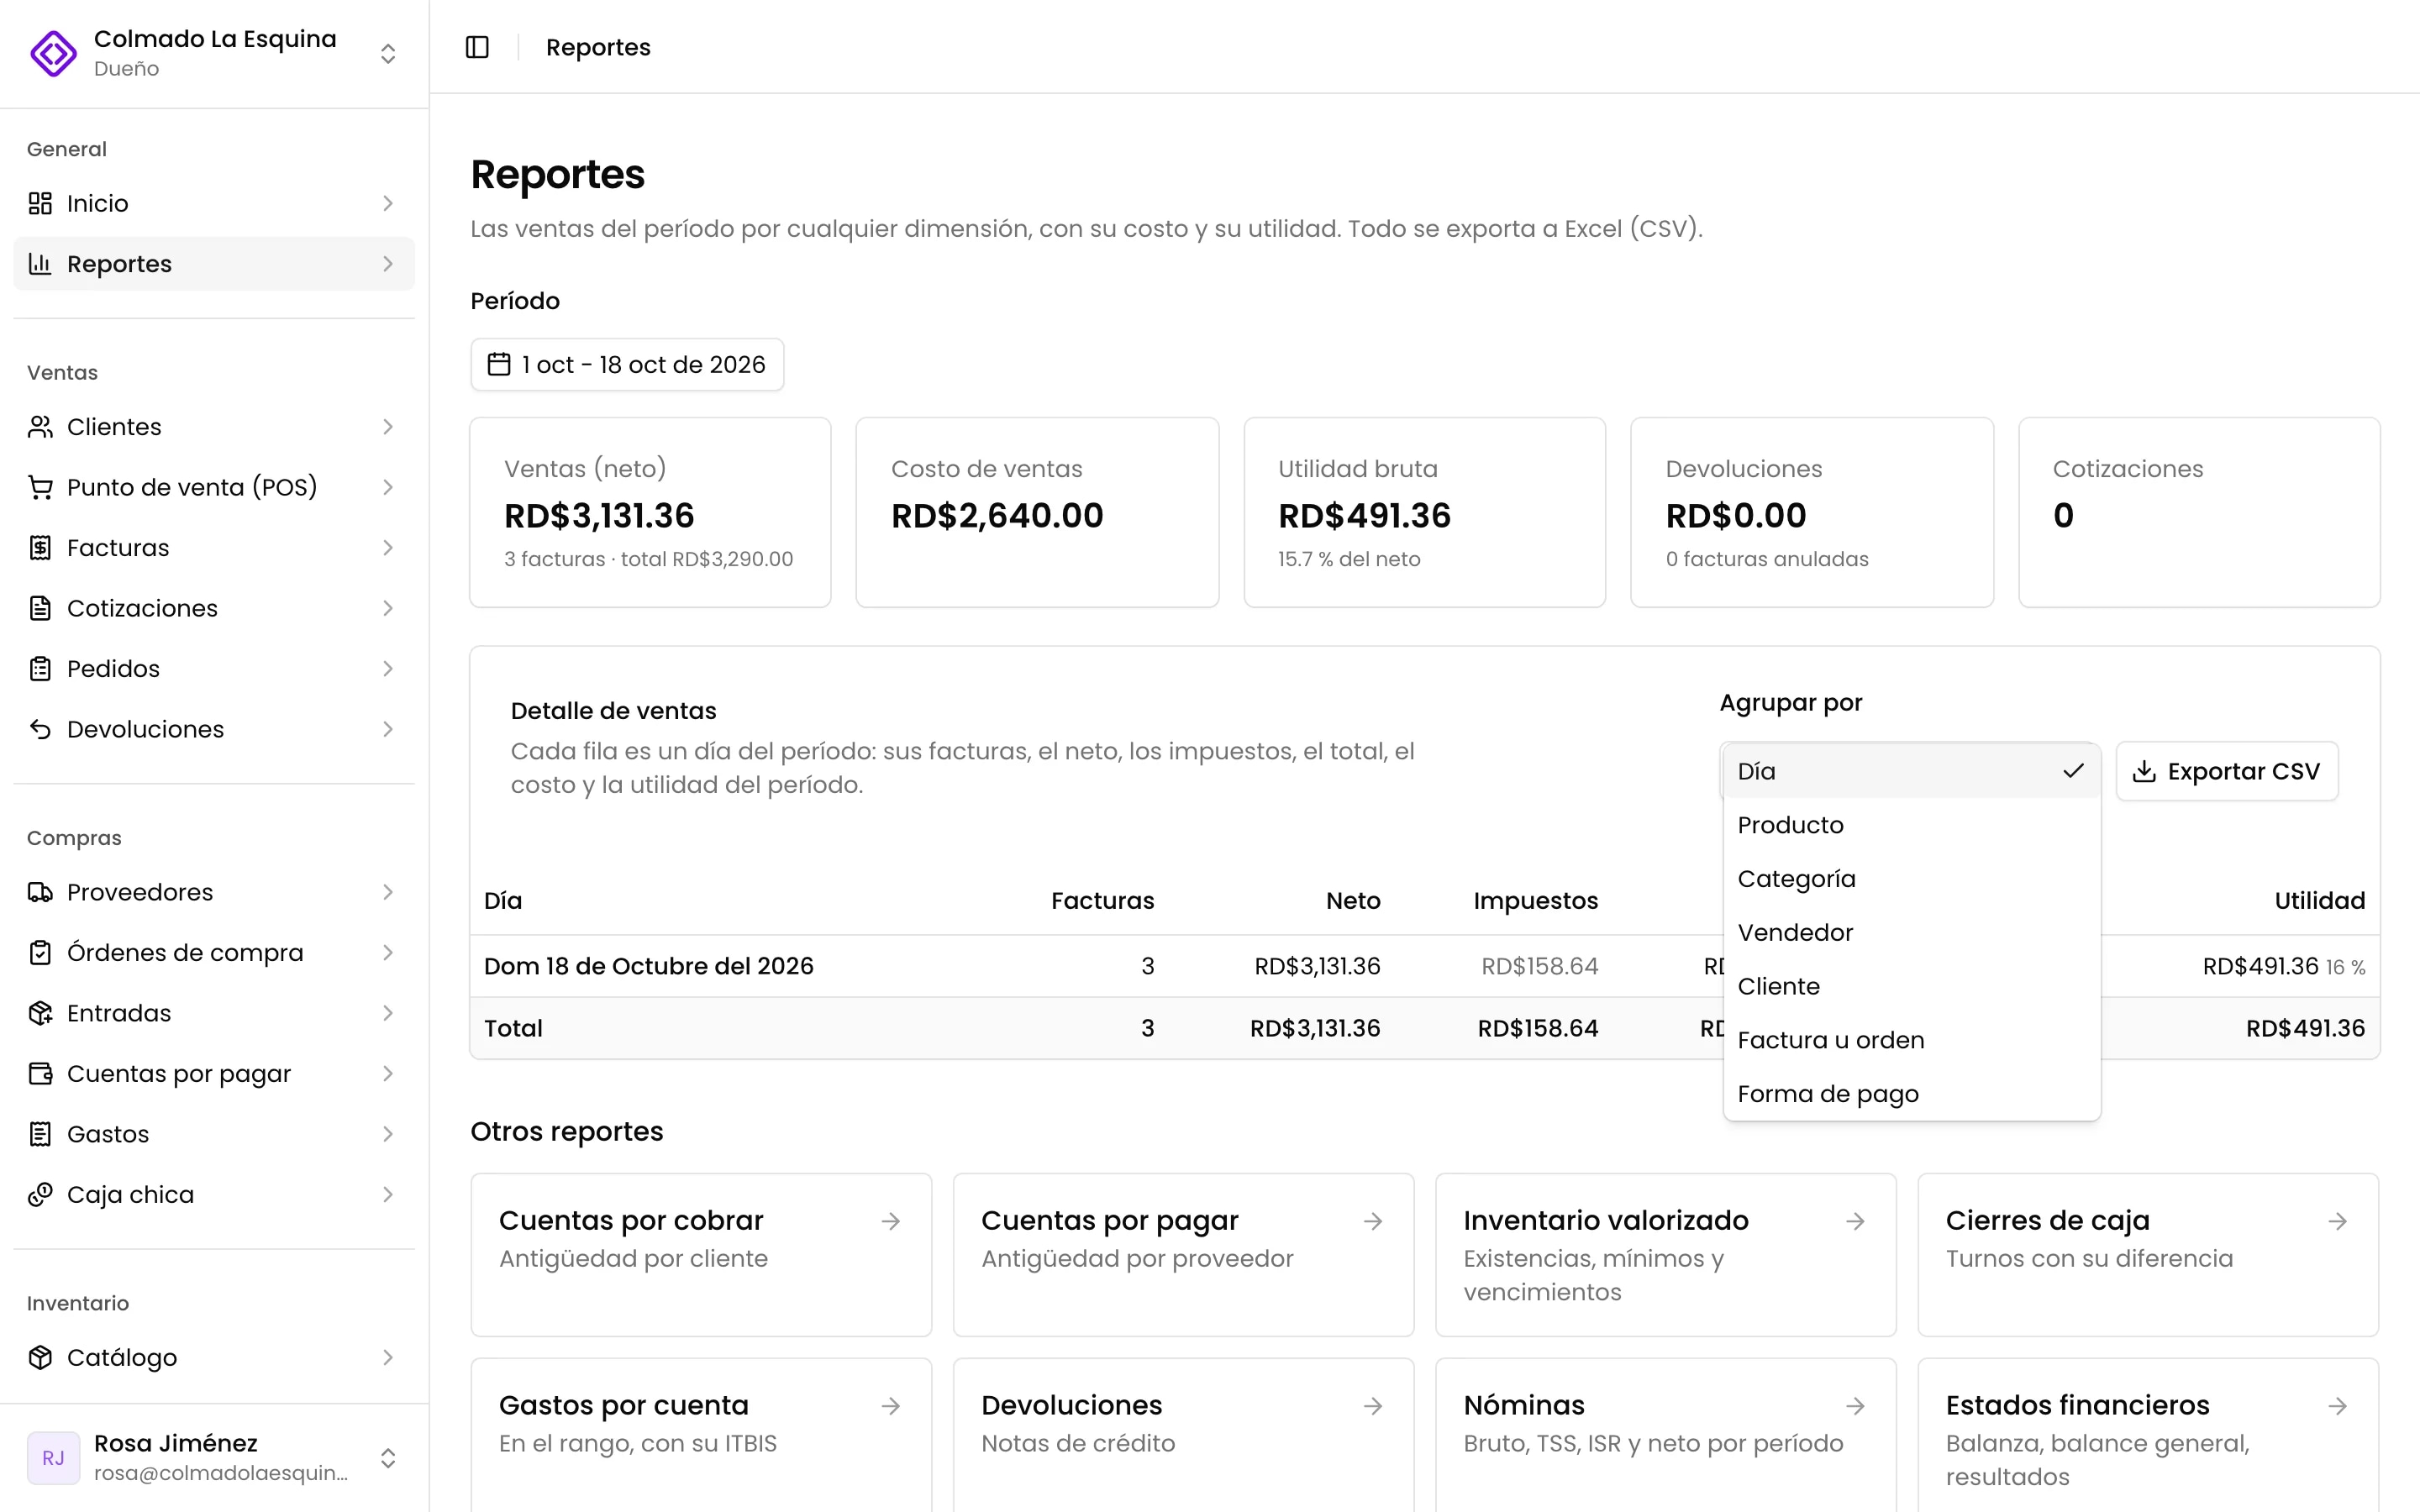Click the Entradas package icon
The height and width of the screenshot is (1512, 2420).
click(40, 1013)
